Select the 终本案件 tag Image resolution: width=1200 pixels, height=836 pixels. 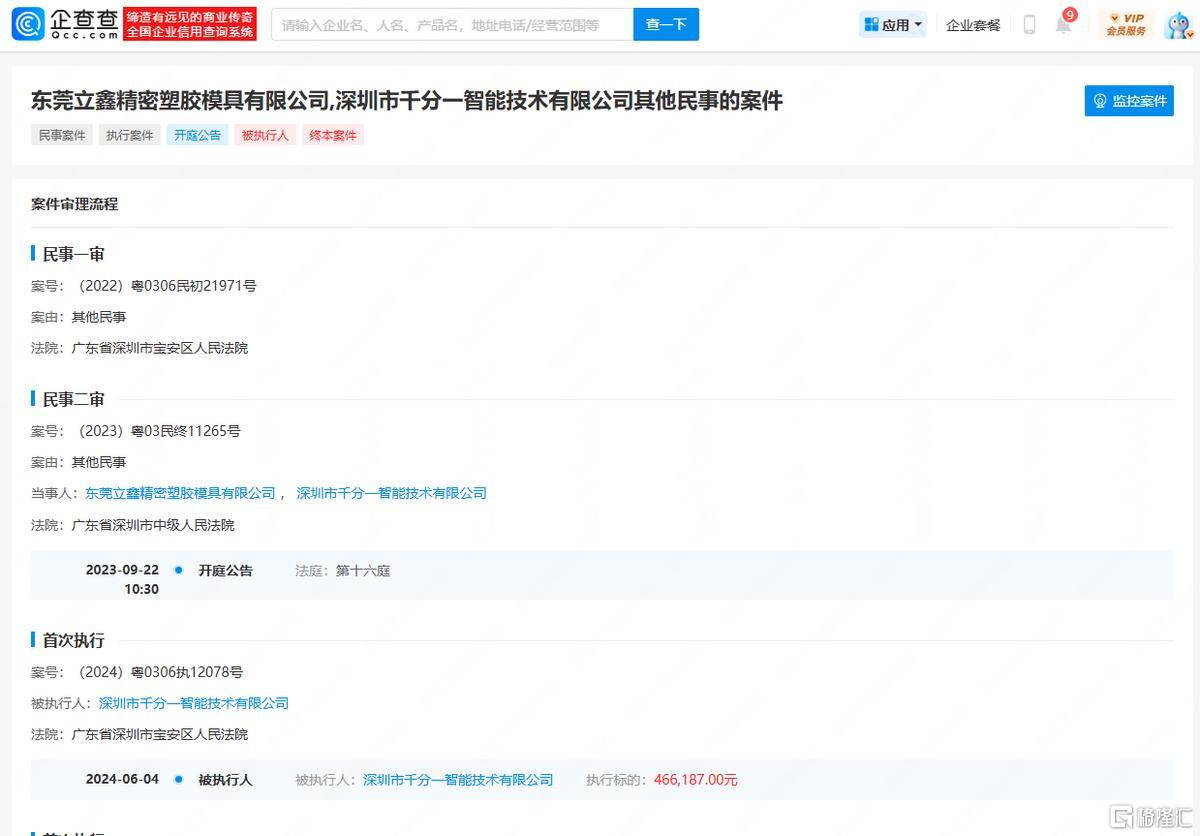coord(333,135)
